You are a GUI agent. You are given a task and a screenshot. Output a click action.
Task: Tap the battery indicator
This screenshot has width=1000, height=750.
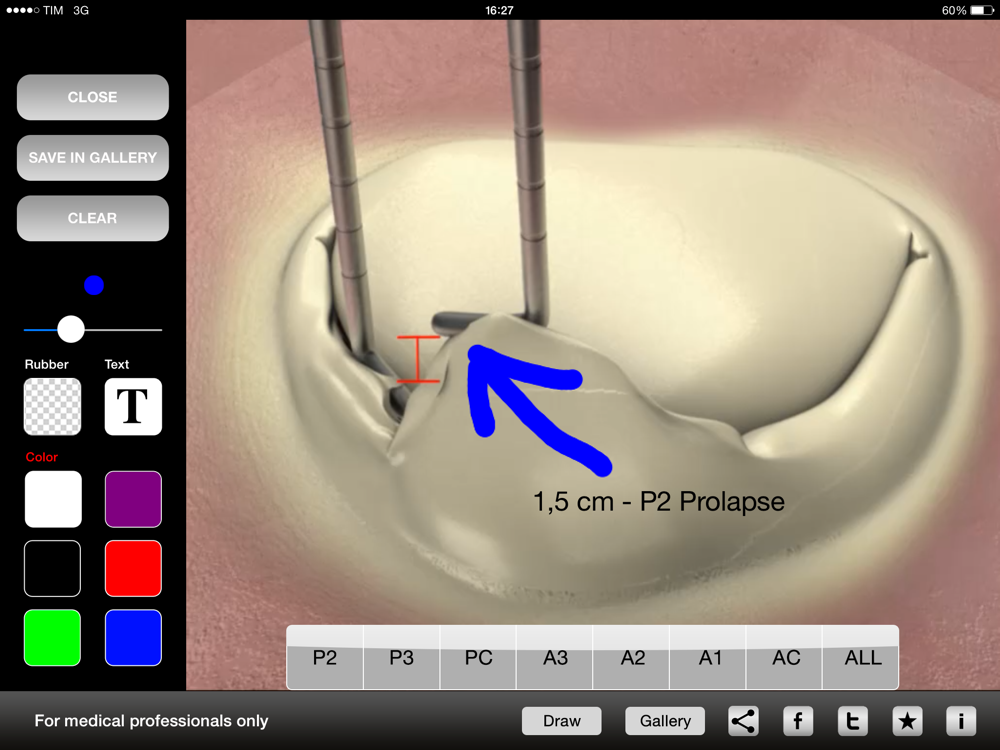tap(981, 10)
